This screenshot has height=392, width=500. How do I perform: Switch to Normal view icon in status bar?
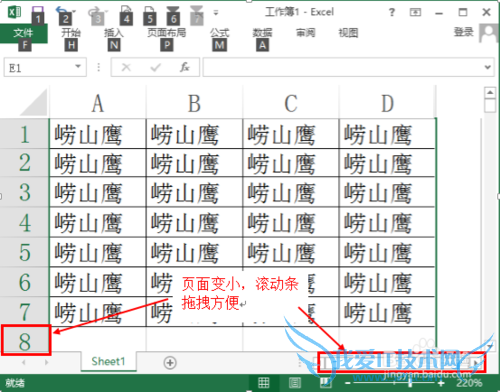tap(263, 383)
